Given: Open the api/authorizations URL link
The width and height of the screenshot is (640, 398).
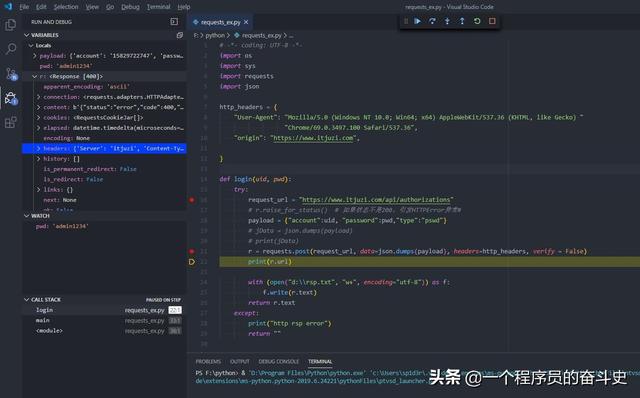Looking at the screenshot, I should (x=376, y=200).
